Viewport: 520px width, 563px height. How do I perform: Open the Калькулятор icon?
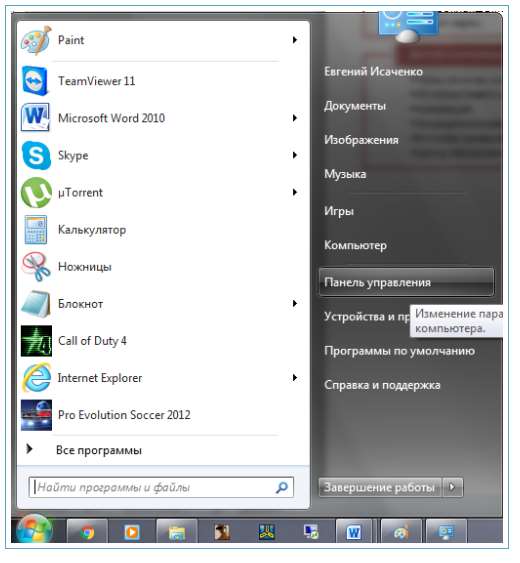pyautogui.click(x=36, y=230)
